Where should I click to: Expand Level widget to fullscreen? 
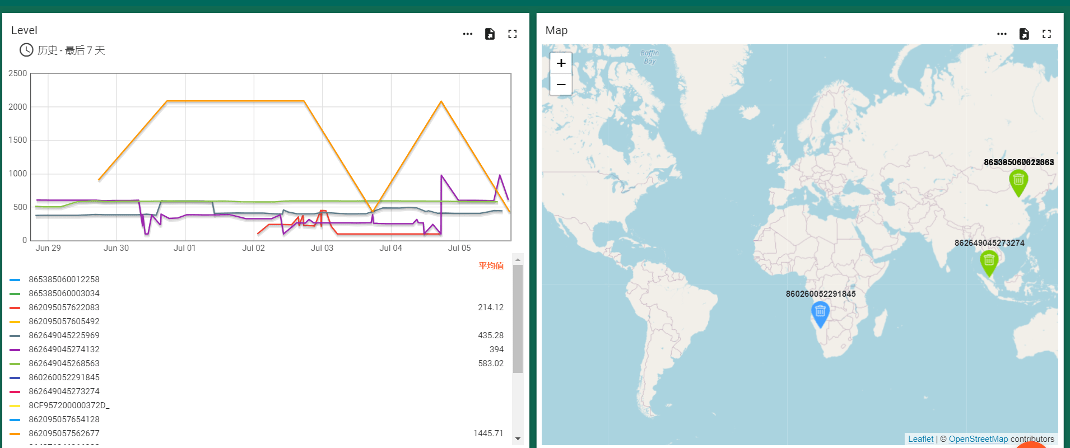(513, 34)
